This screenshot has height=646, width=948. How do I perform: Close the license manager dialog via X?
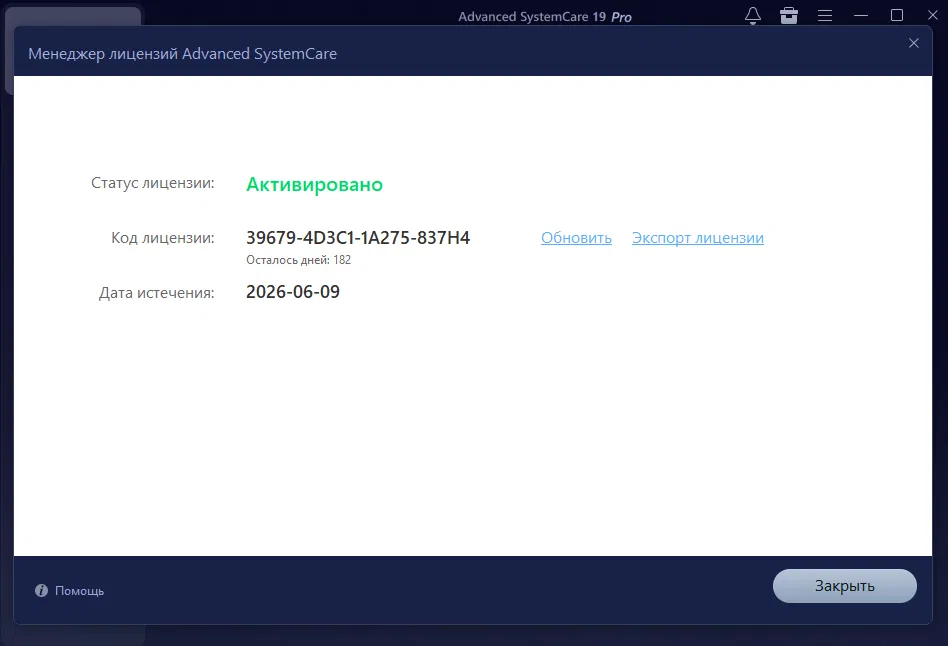913,43
